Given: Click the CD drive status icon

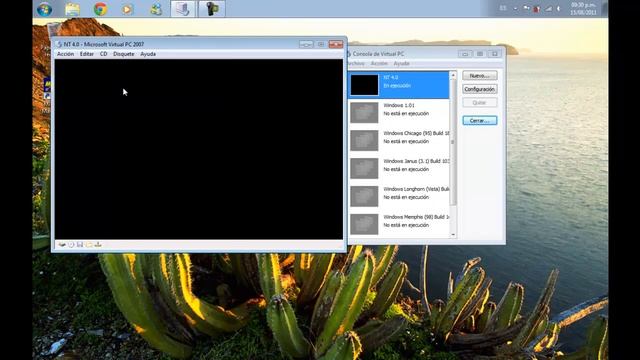Looking at the screenshot, I should tap(71, 244).
